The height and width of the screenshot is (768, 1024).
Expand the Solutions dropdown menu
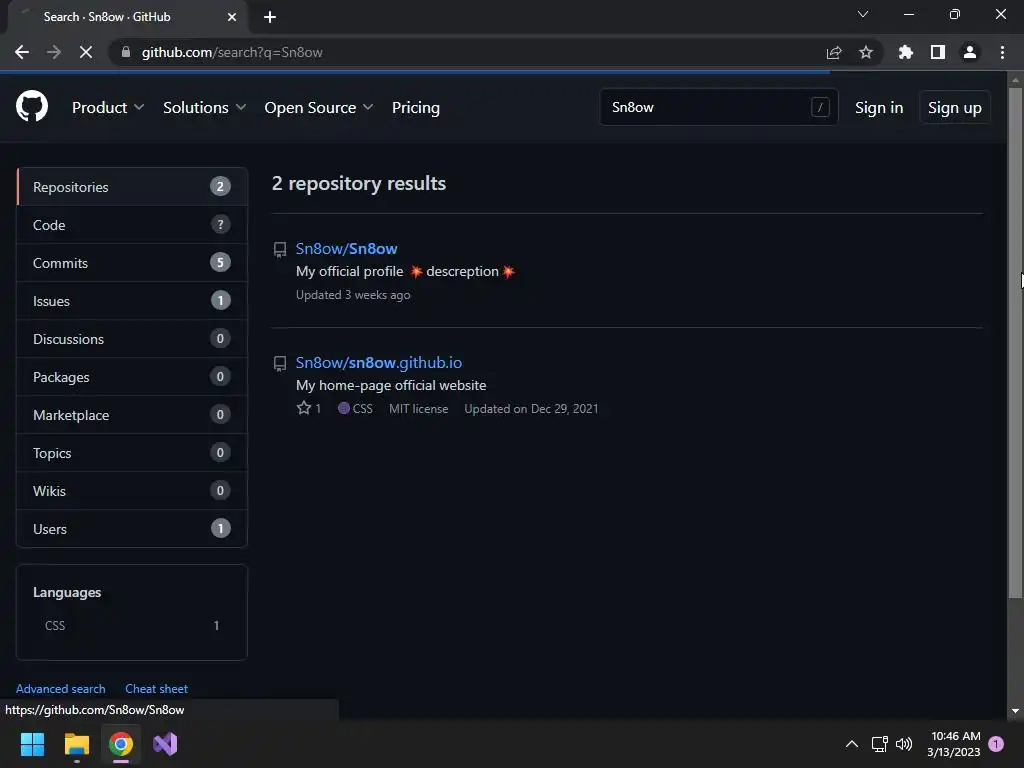tap(204, 107)
